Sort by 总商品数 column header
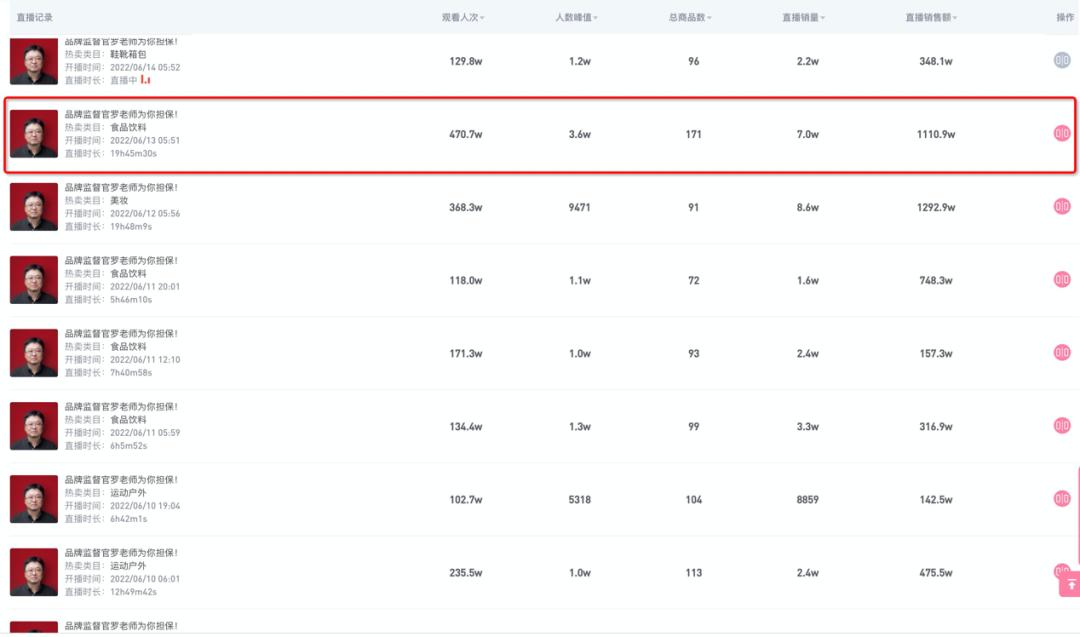The height and width of the screenshot is (637, 1080). coord(690,18)
